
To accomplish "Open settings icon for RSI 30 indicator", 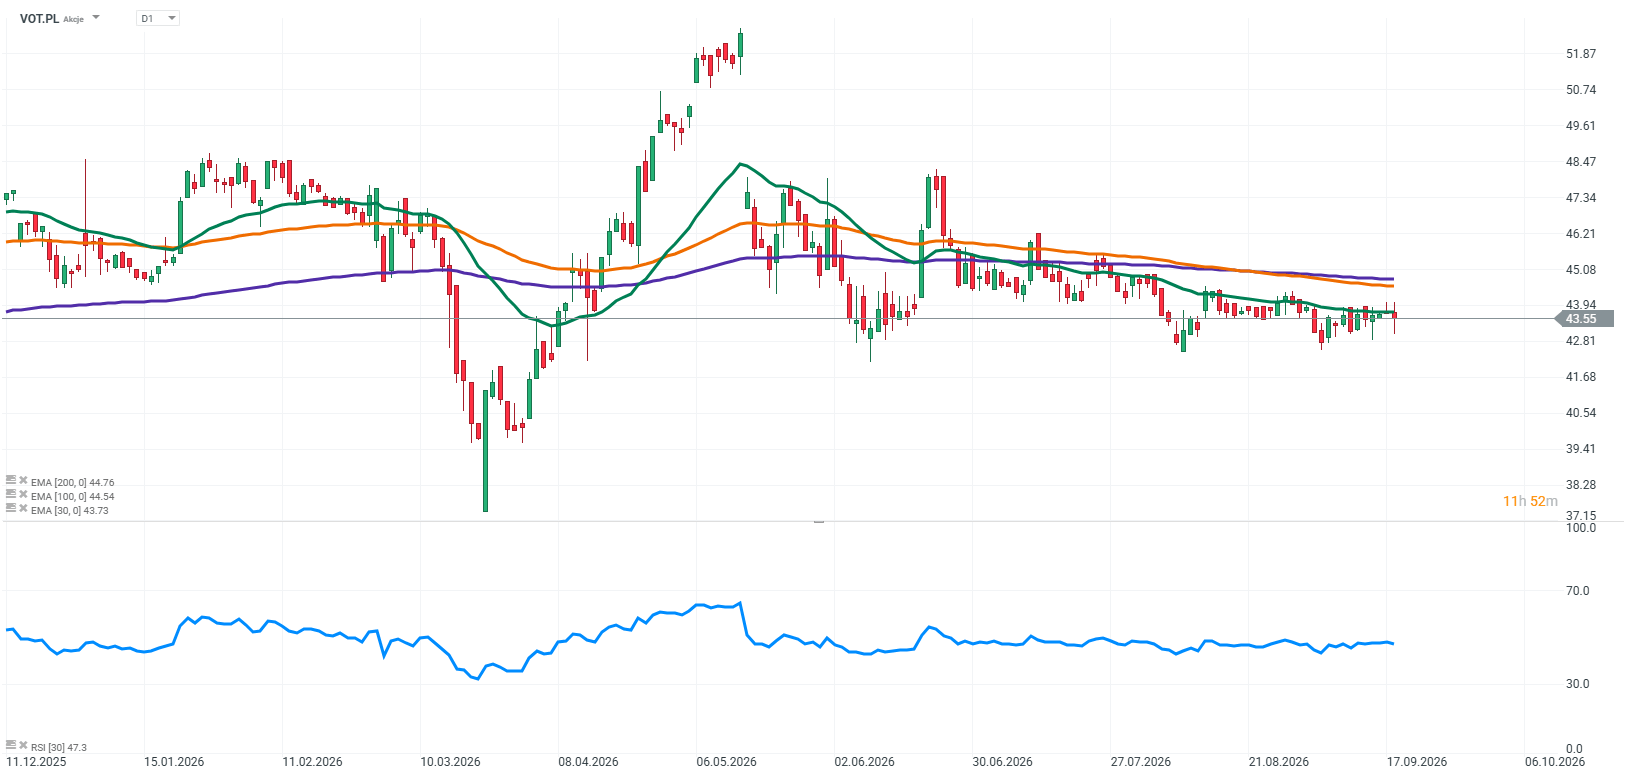I will (x=11, y=745).
